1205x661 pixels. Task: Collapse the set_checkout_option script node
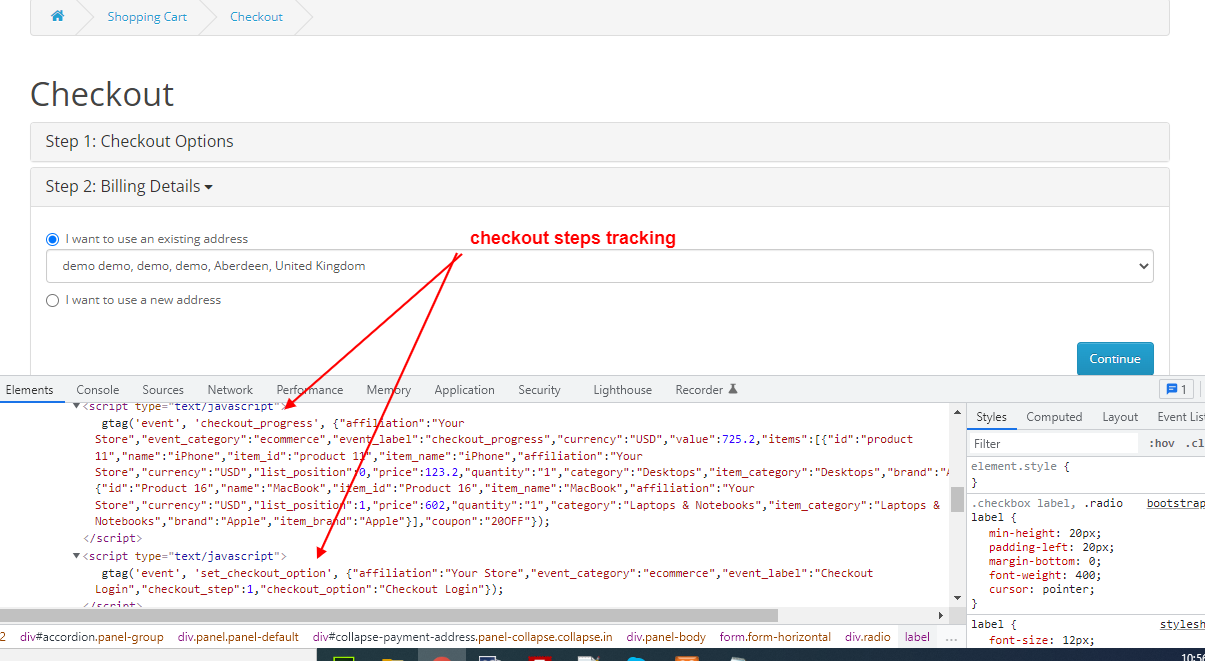pyautogui.click(x=77, y=556)
